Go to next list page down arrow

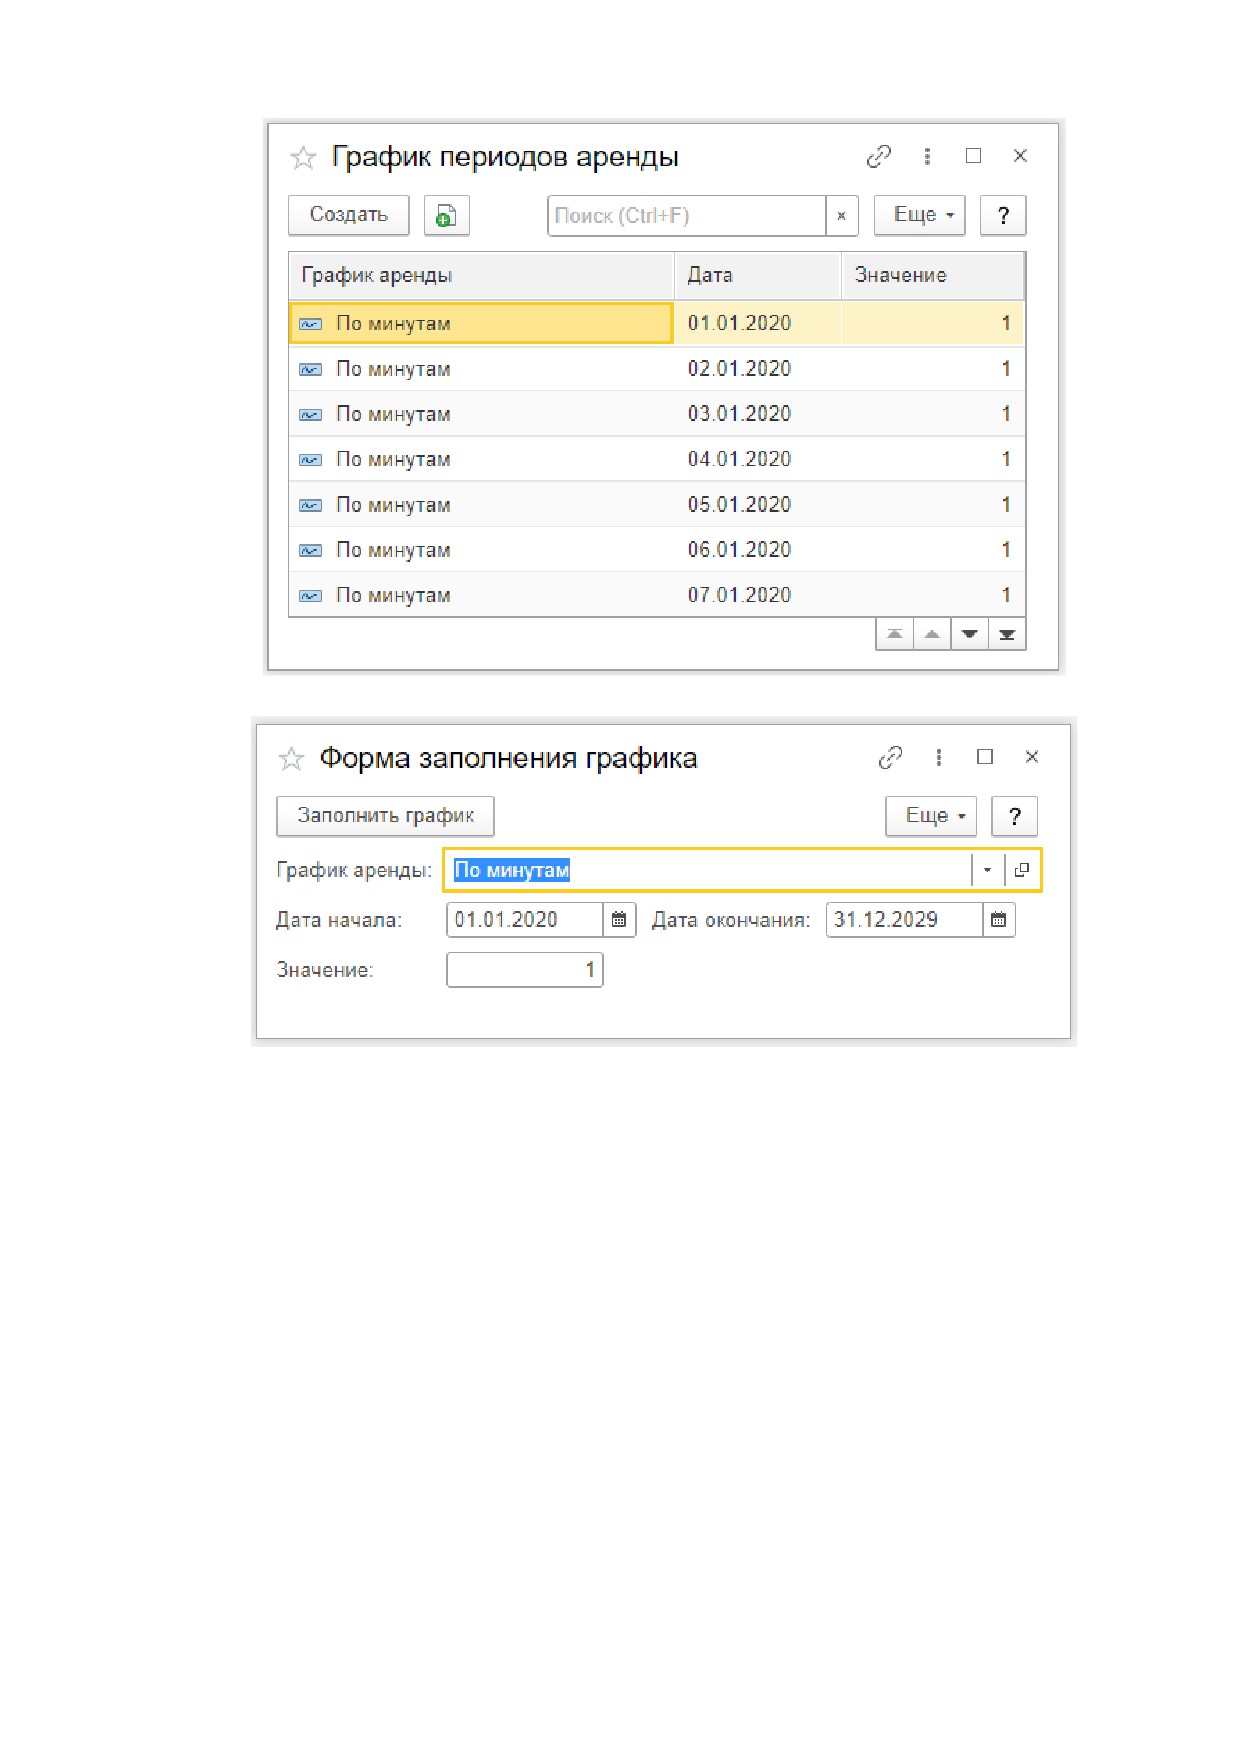pyautogui.click(x=969, y=634)
